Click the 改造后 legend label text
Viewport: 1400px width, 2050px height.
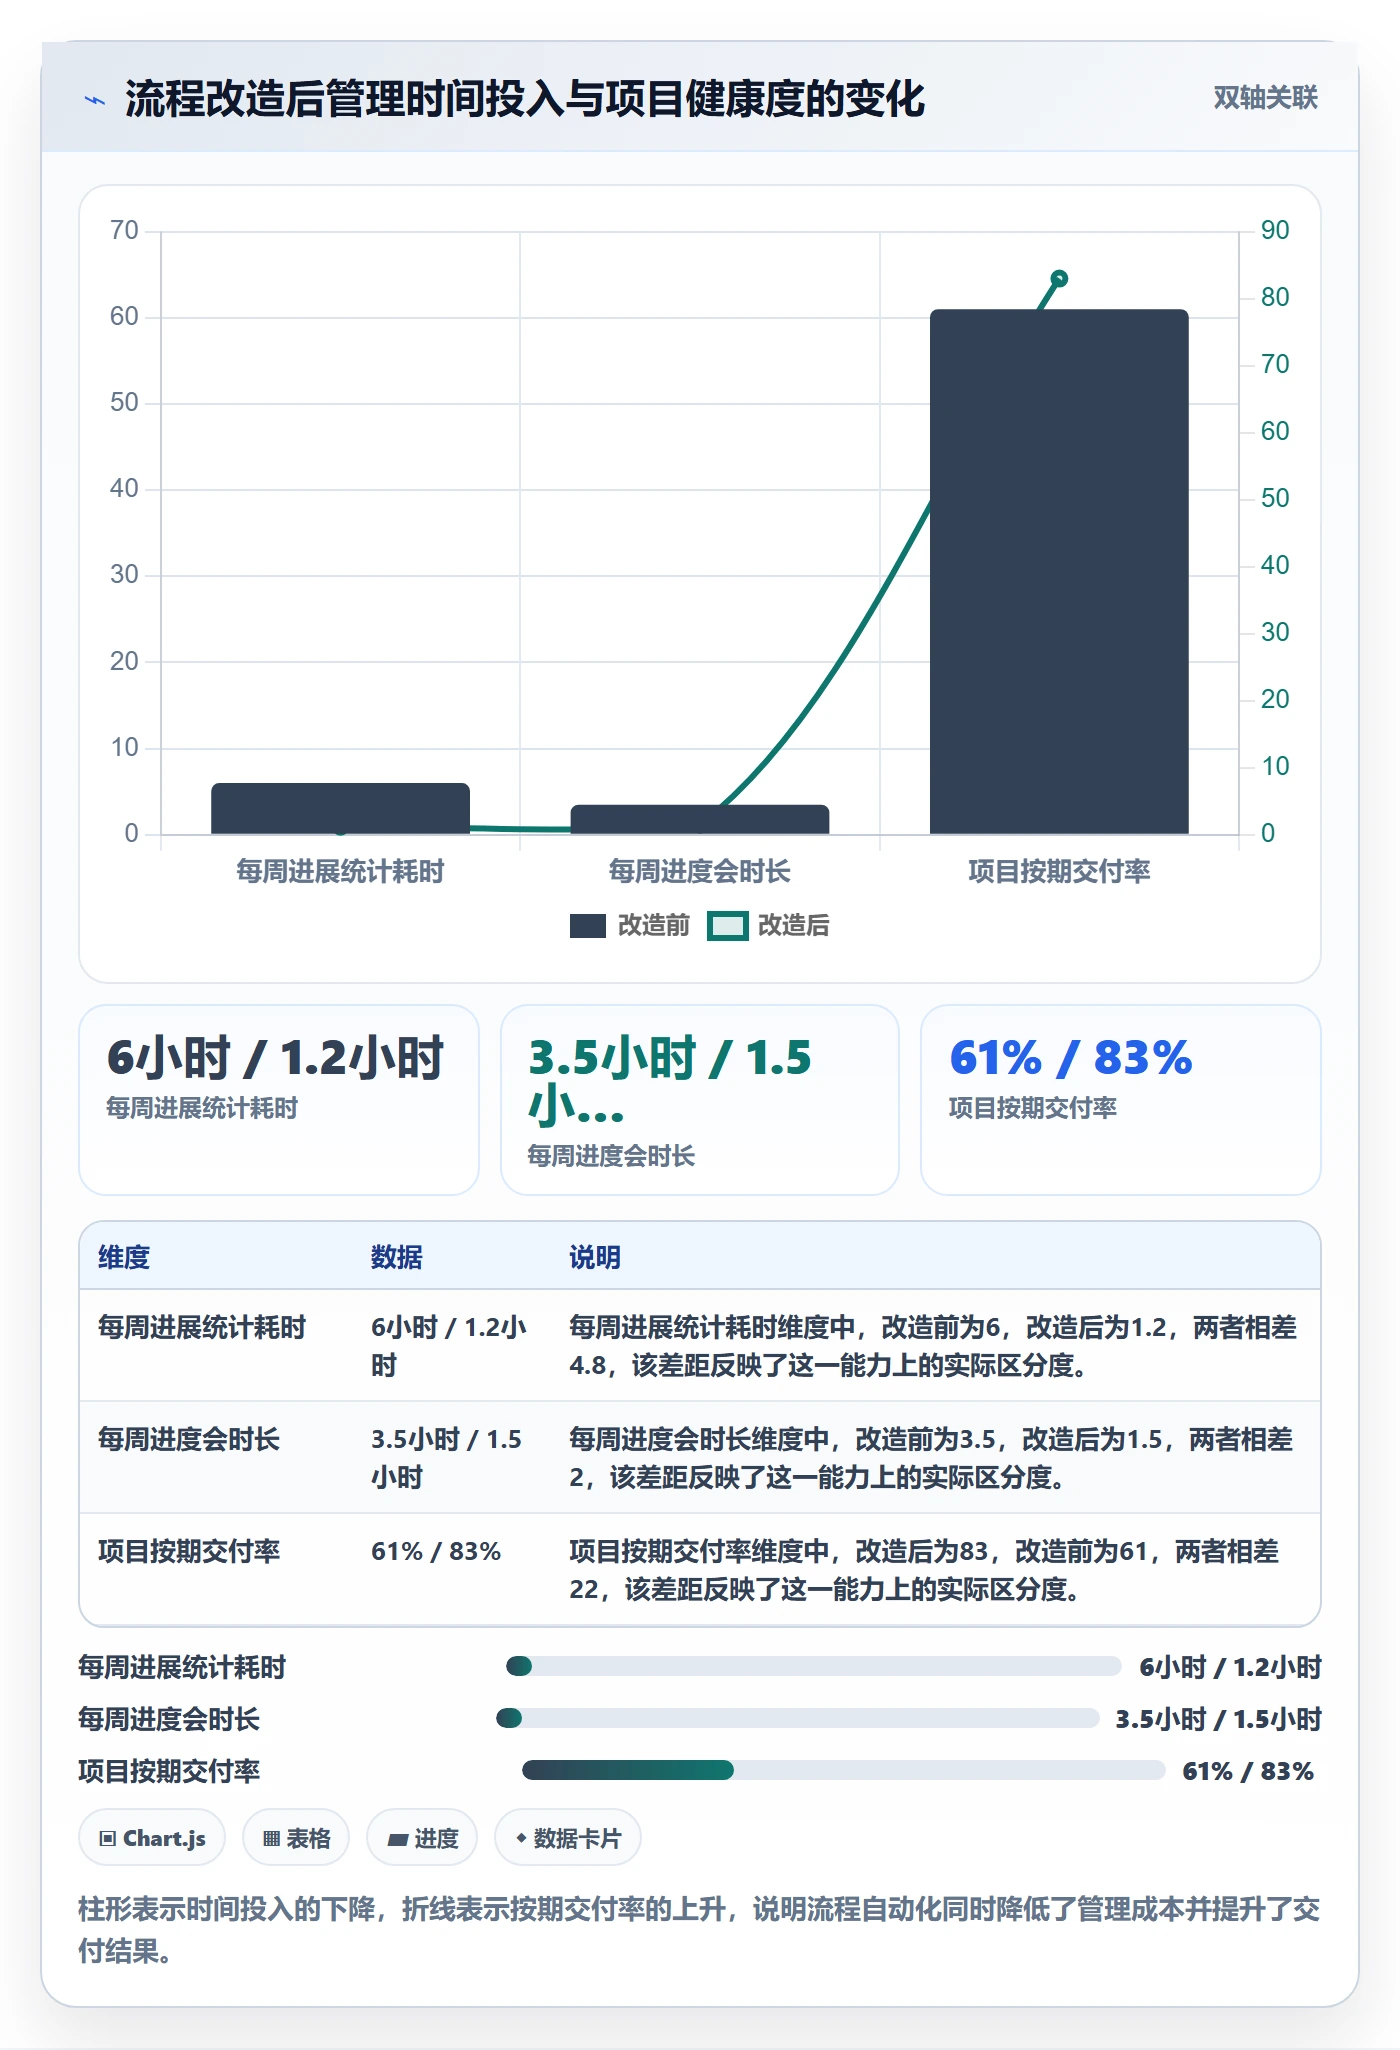[794, 926]
